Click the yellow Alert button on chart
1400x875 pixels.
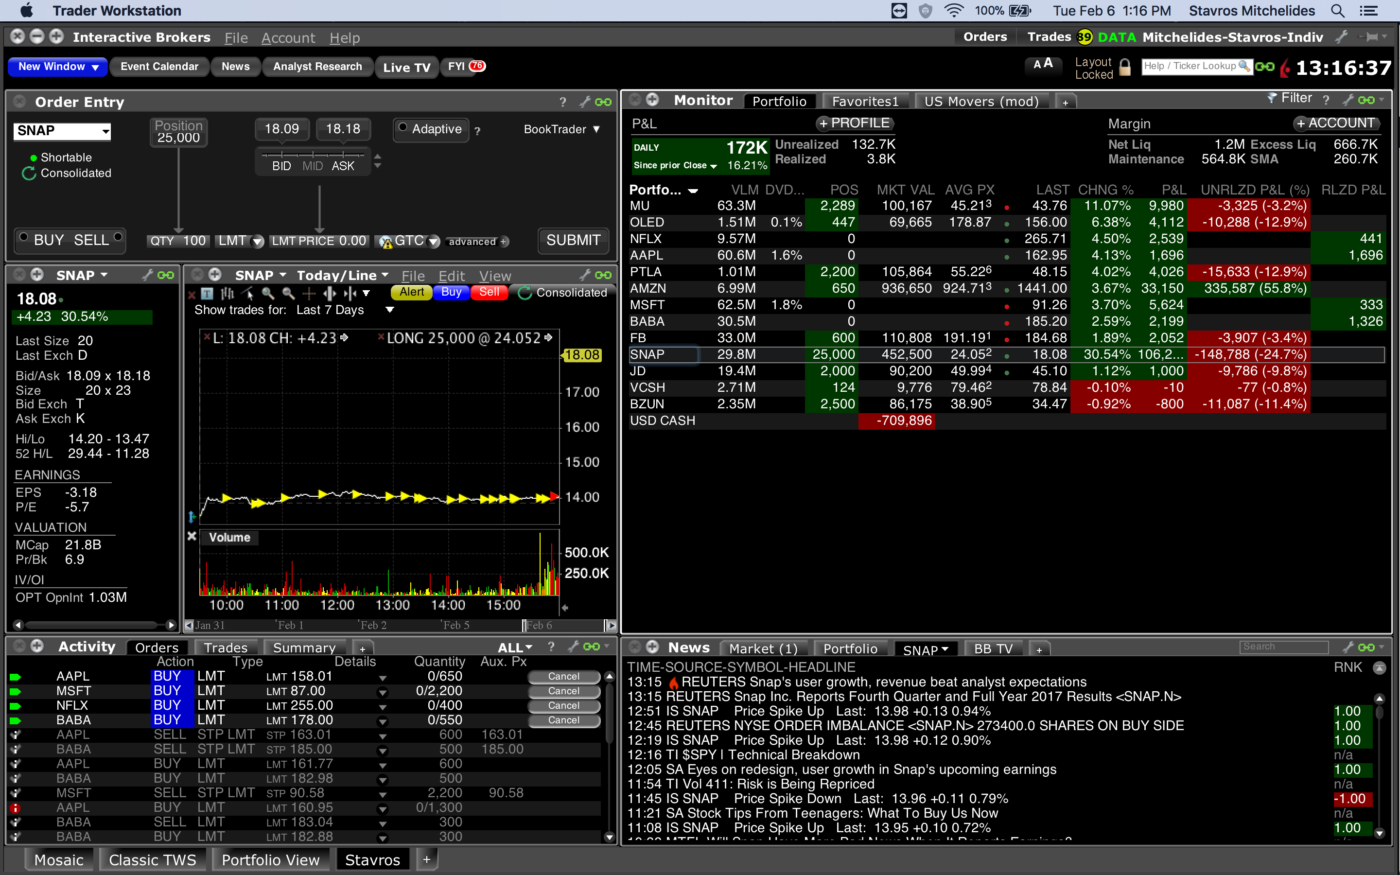(411, 292)
